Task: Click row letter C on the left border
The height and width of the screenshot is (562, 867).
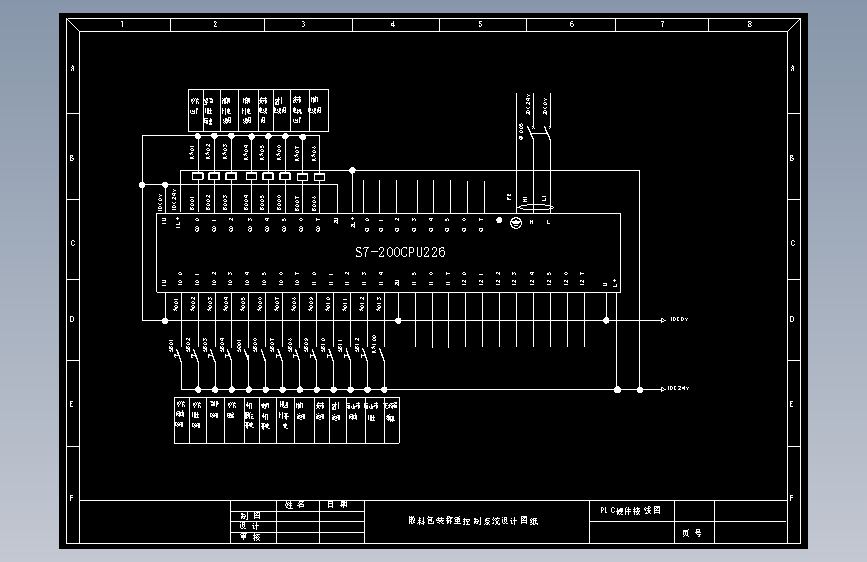Action: pos(72,243)
